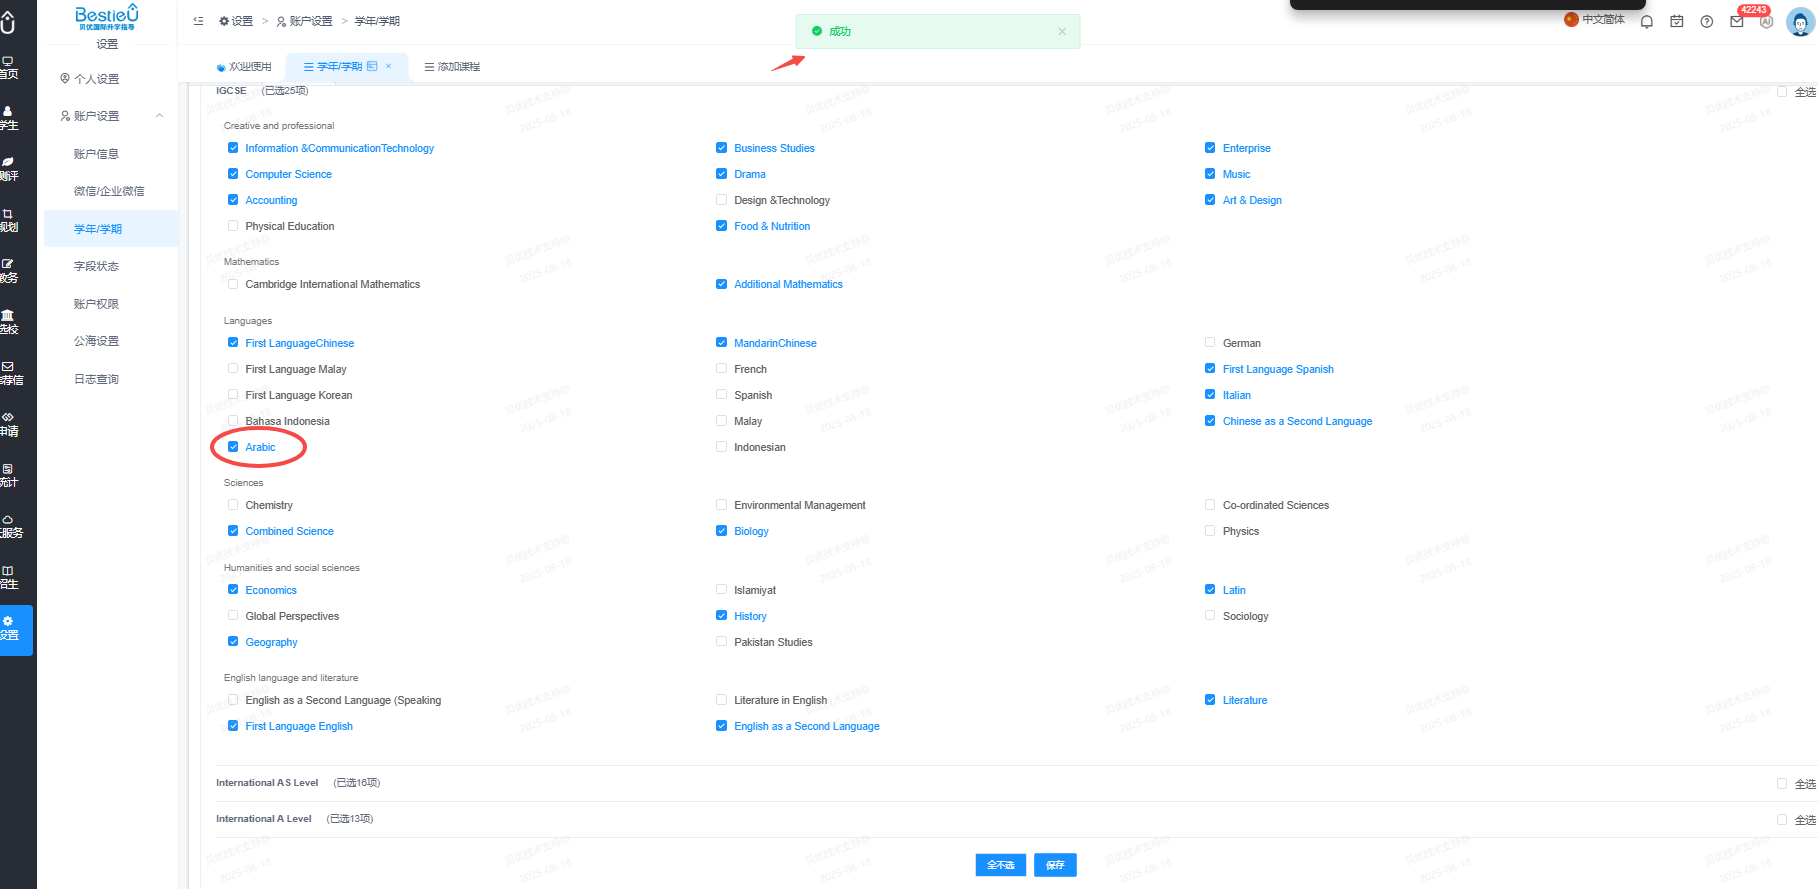
Task: Click the 保存 save button
Action: click(1055, 865)
